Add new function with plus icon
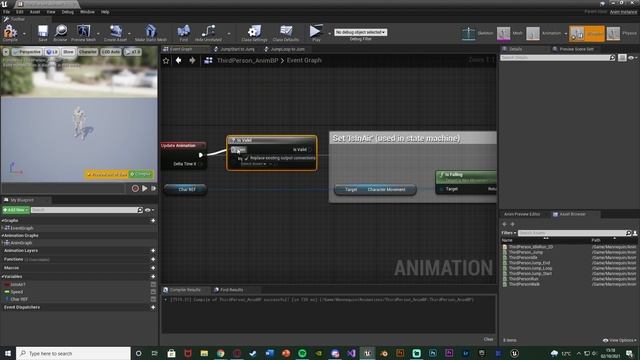The height and width of the screenshot is (360, 640). click(153, 259)
